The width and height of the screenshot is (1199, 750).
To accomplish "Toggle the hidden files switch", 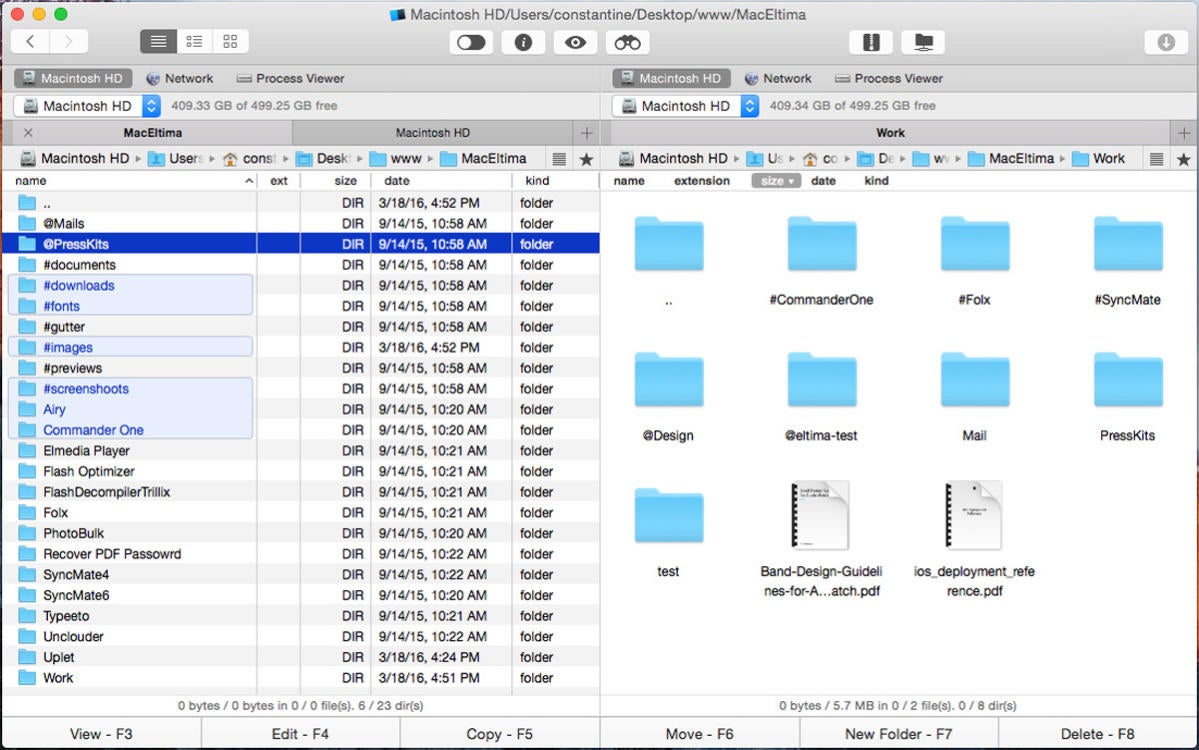I will pos(471,42).
